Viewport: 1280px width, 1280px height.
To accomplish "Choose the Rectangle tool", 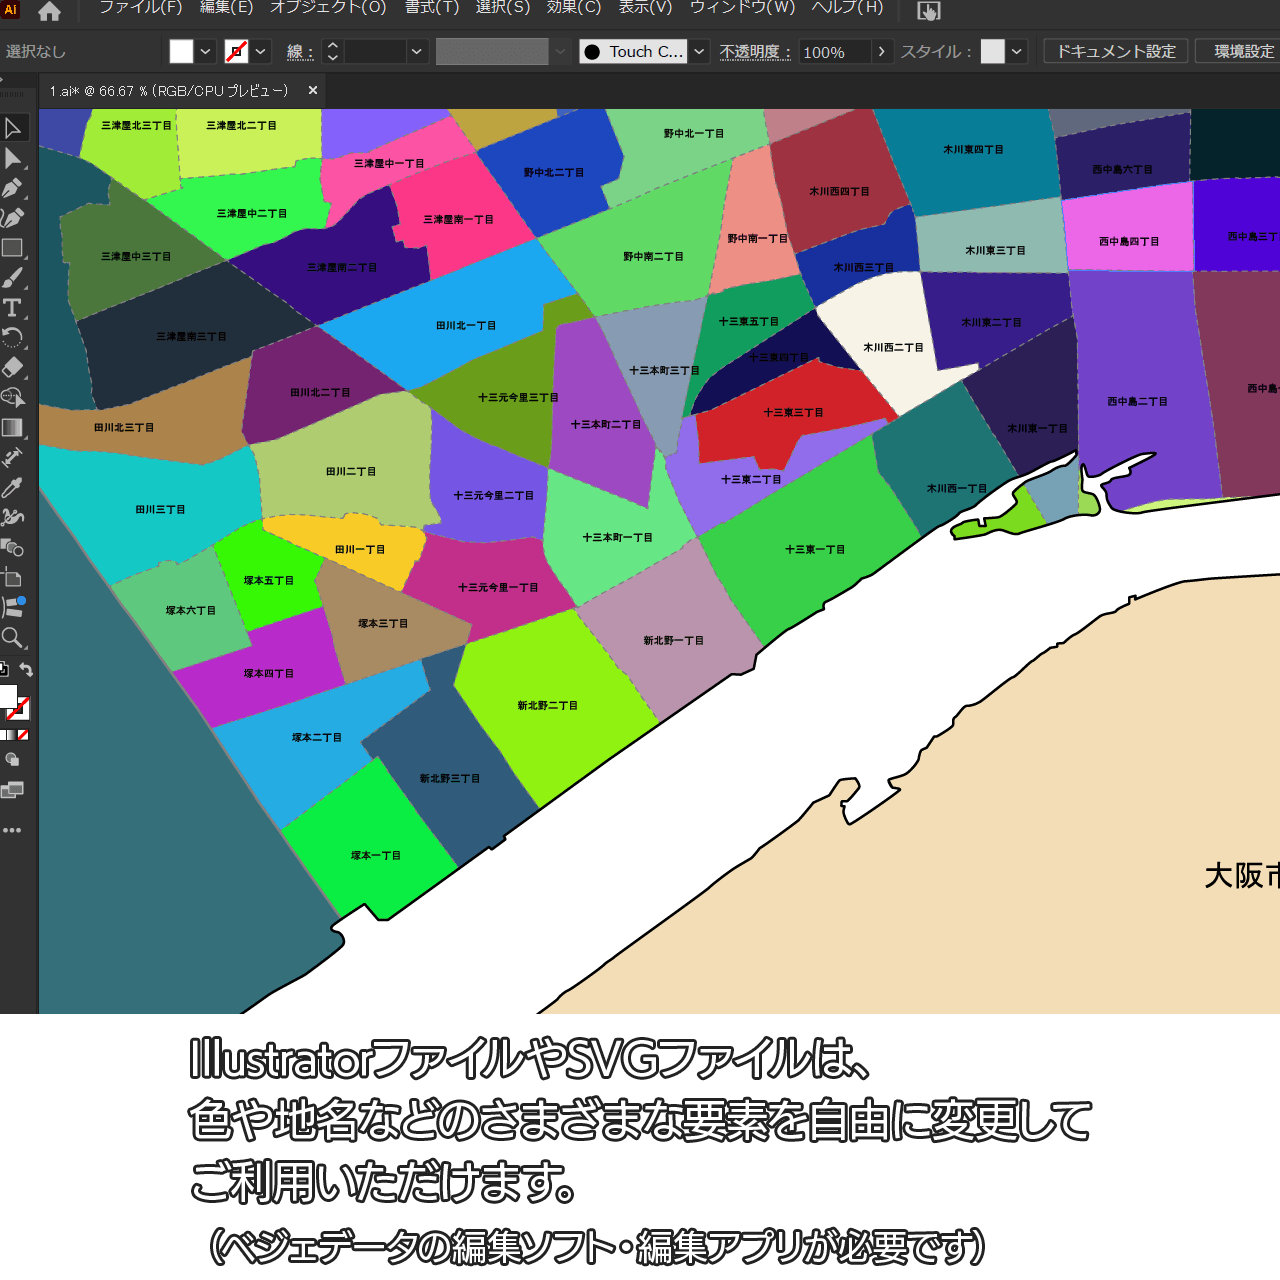I will point(13,248).
